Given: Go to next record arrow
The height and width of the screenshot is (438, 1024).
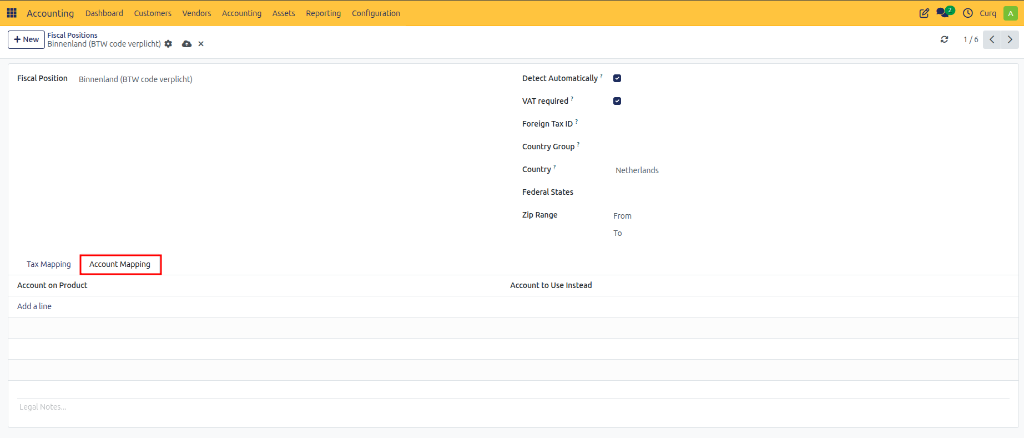Looking at the screenshot, I should 1010,40.
